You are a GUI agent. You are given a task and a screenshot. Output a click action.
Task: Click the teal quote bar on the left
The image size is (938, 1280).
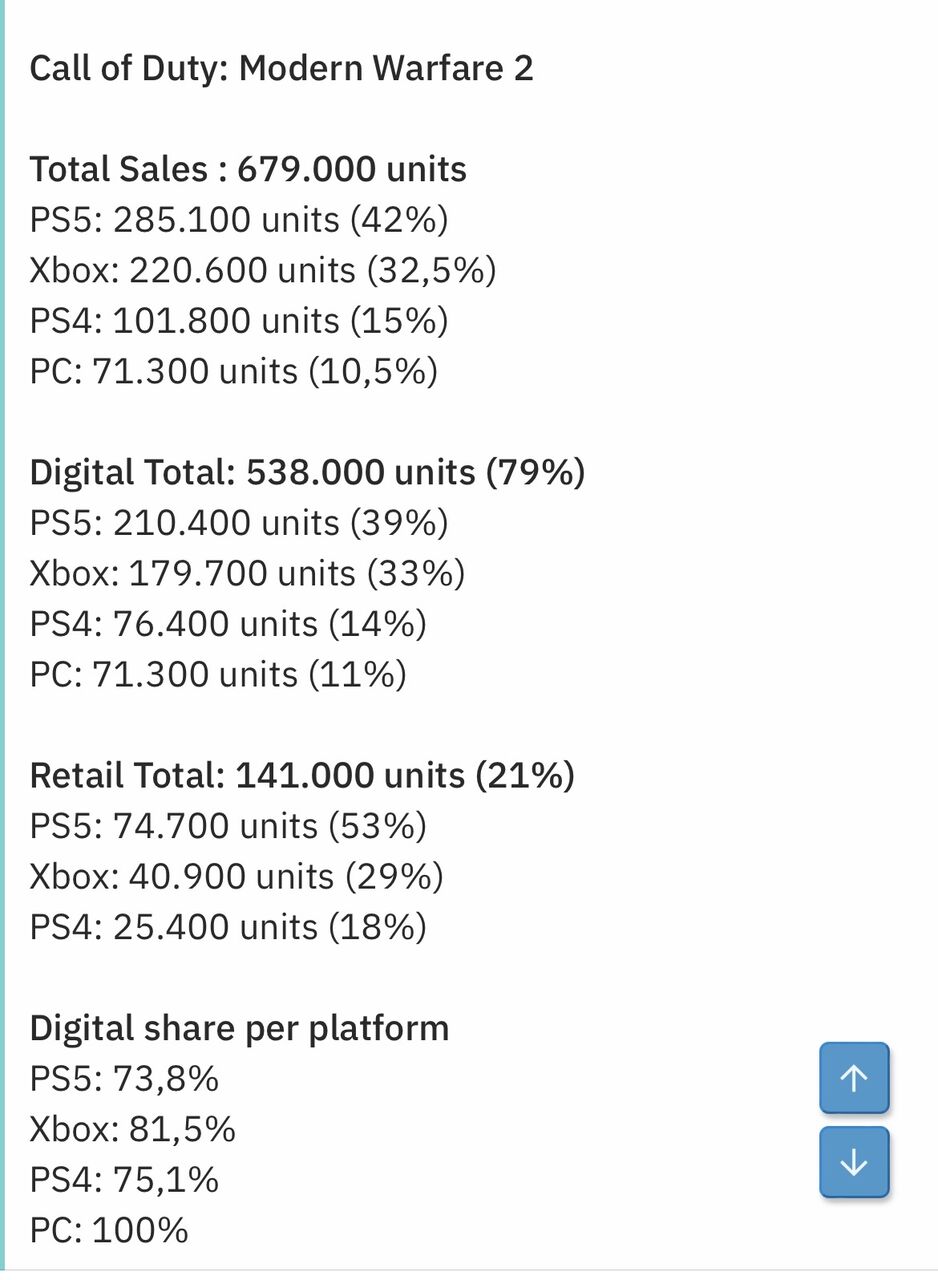pyautogui.click(x=6, y=640)
